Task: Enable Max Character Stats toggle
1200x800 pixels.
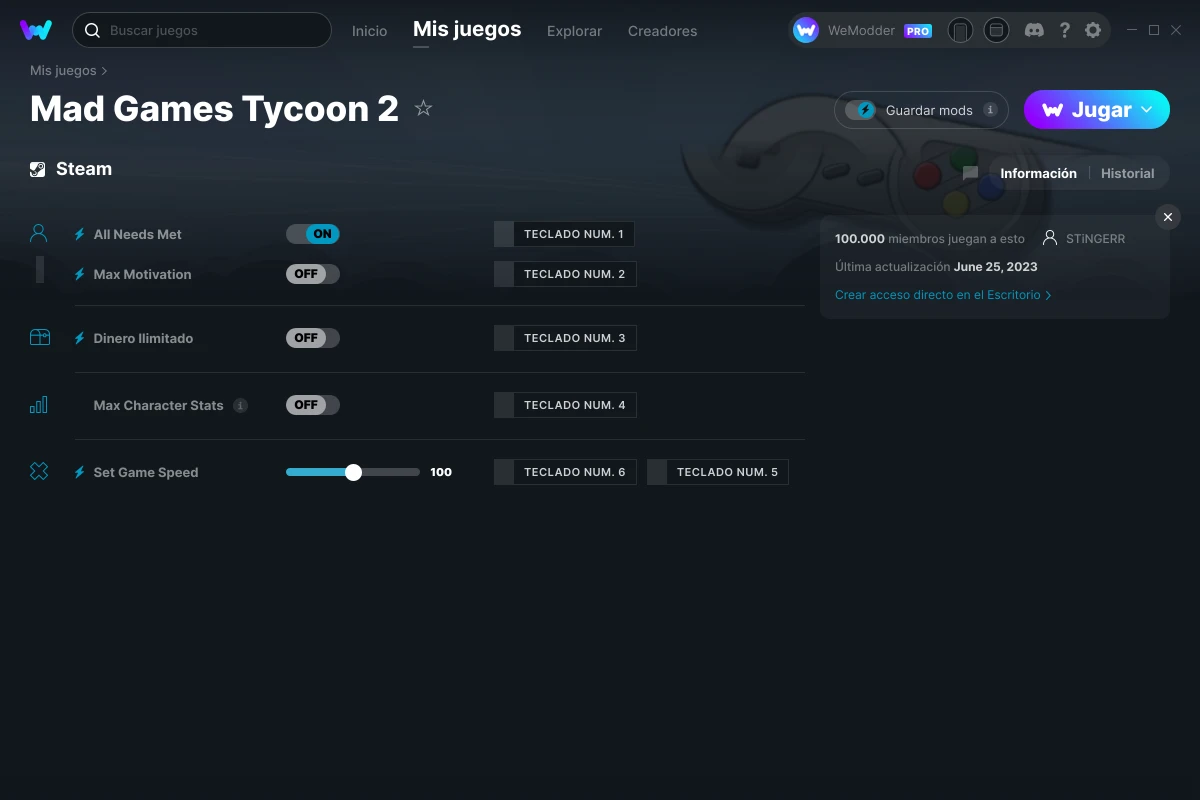Action: point(313,405)
